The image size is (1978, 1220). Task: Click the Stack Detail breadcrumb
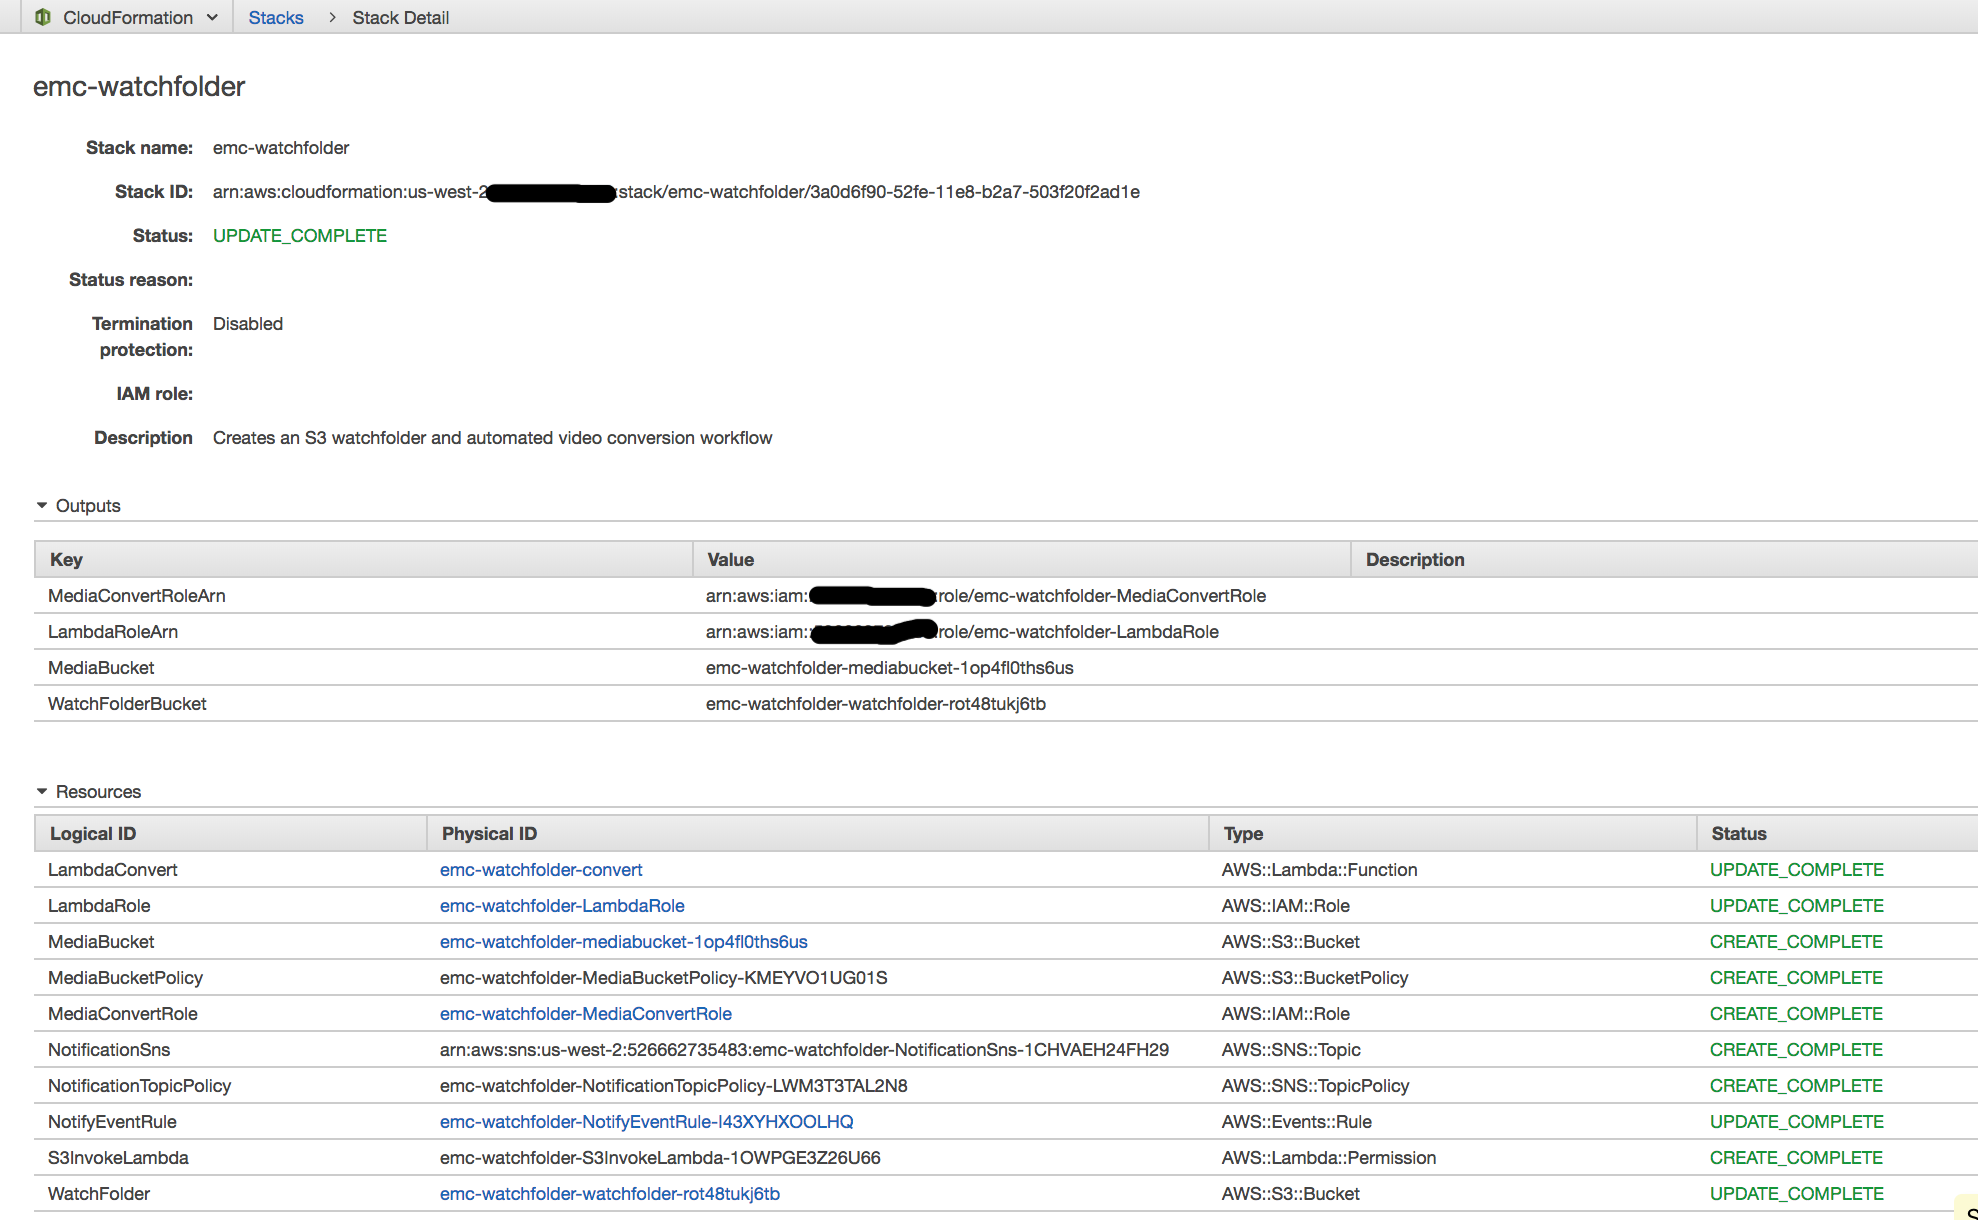point(400,18)
